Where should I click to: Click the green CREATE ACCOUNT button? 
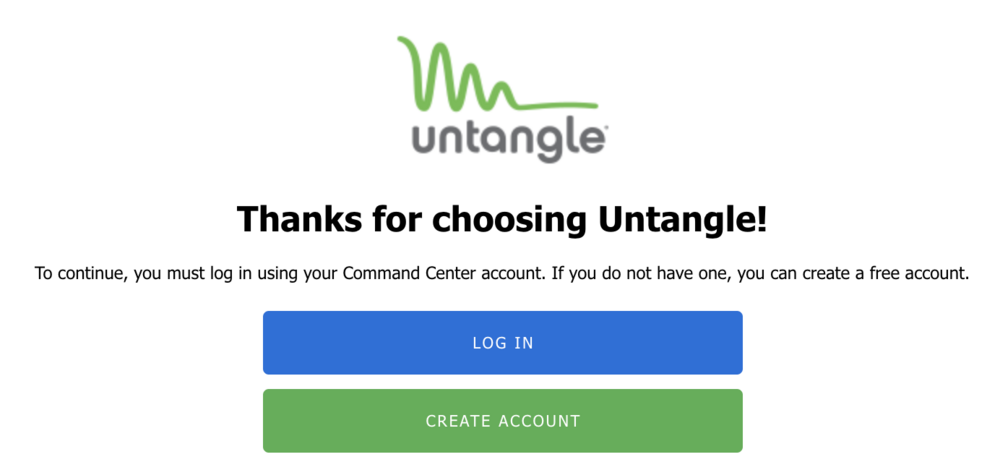[x=502, y=421]
